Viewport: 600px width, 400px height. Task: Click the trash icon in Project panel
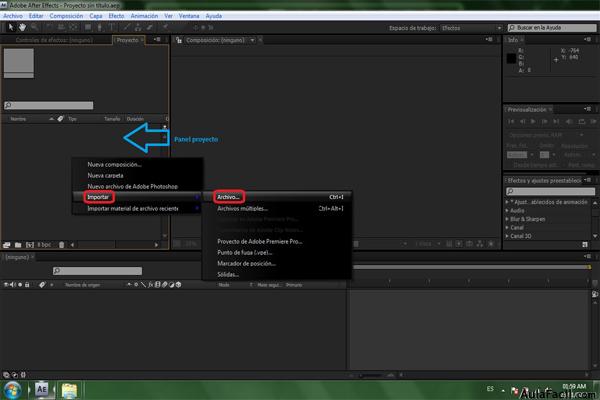click(62, 245)
